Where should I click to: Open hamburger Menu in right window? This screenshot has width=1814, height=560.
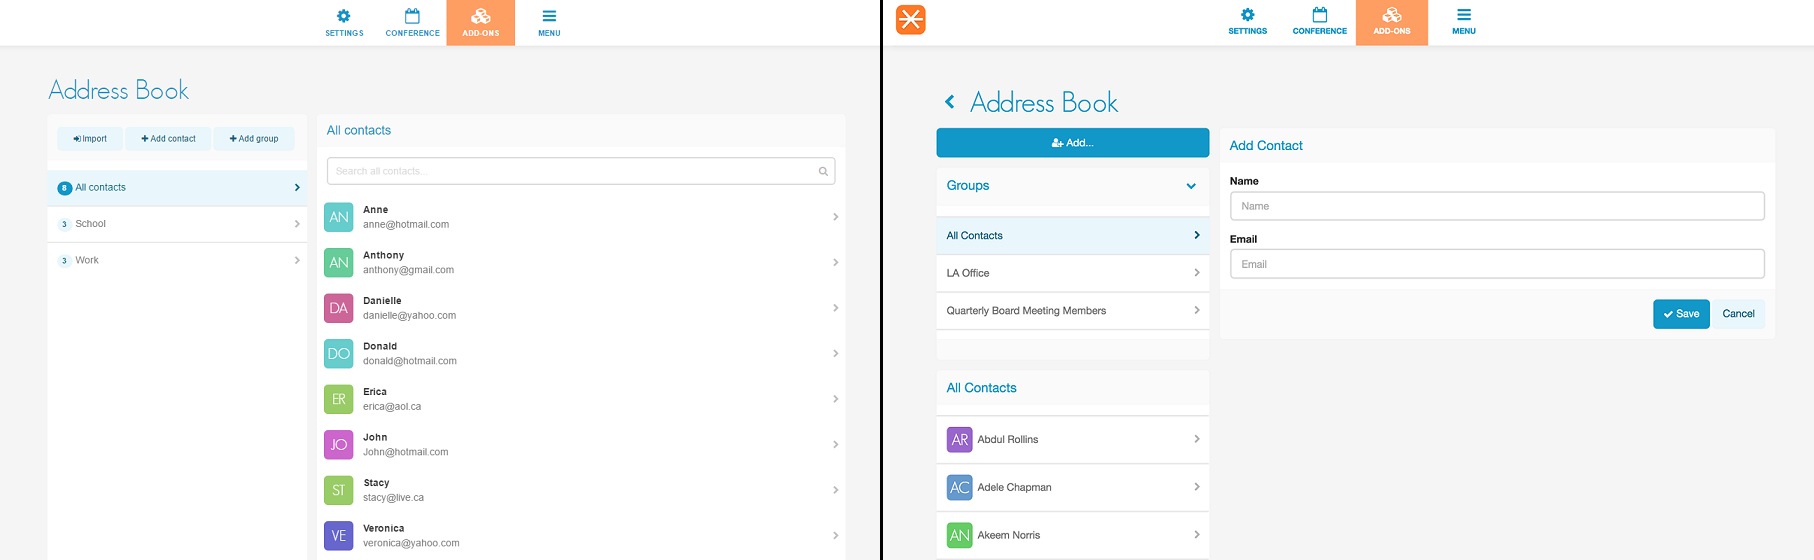(x=1464, y=21)
